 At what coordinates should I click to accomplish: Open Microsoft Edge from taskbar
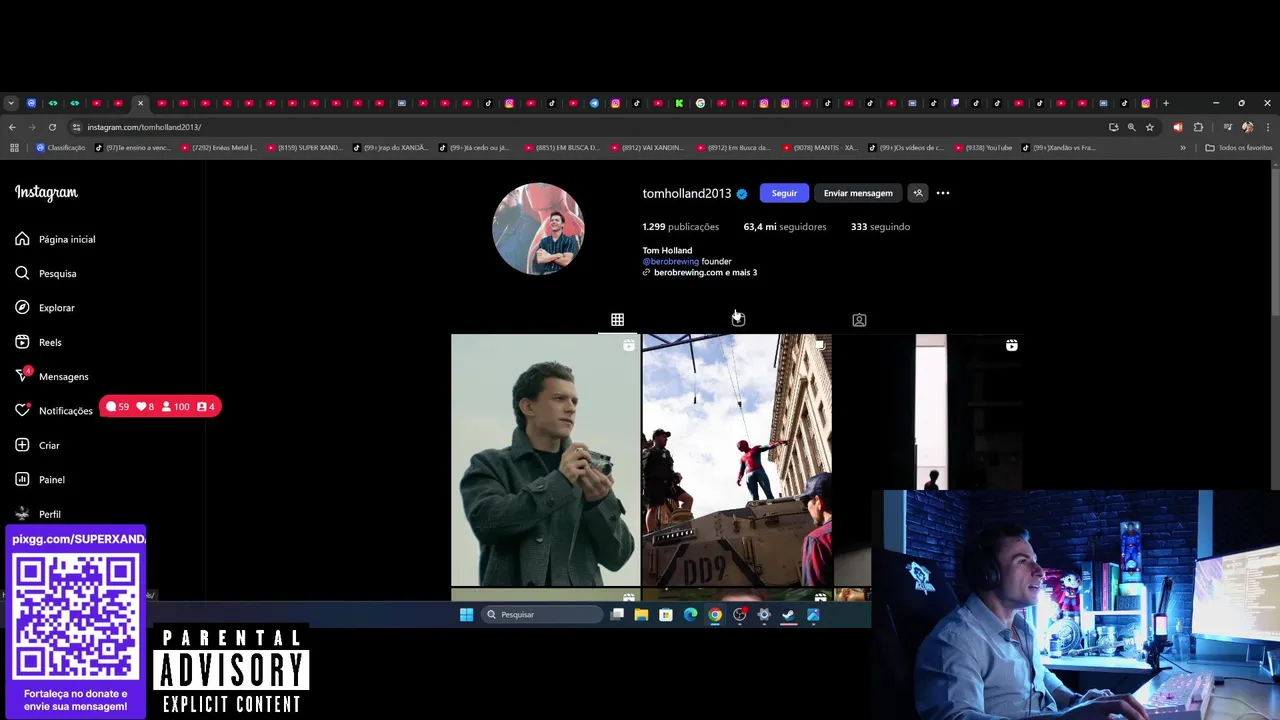tap(690, 615)
